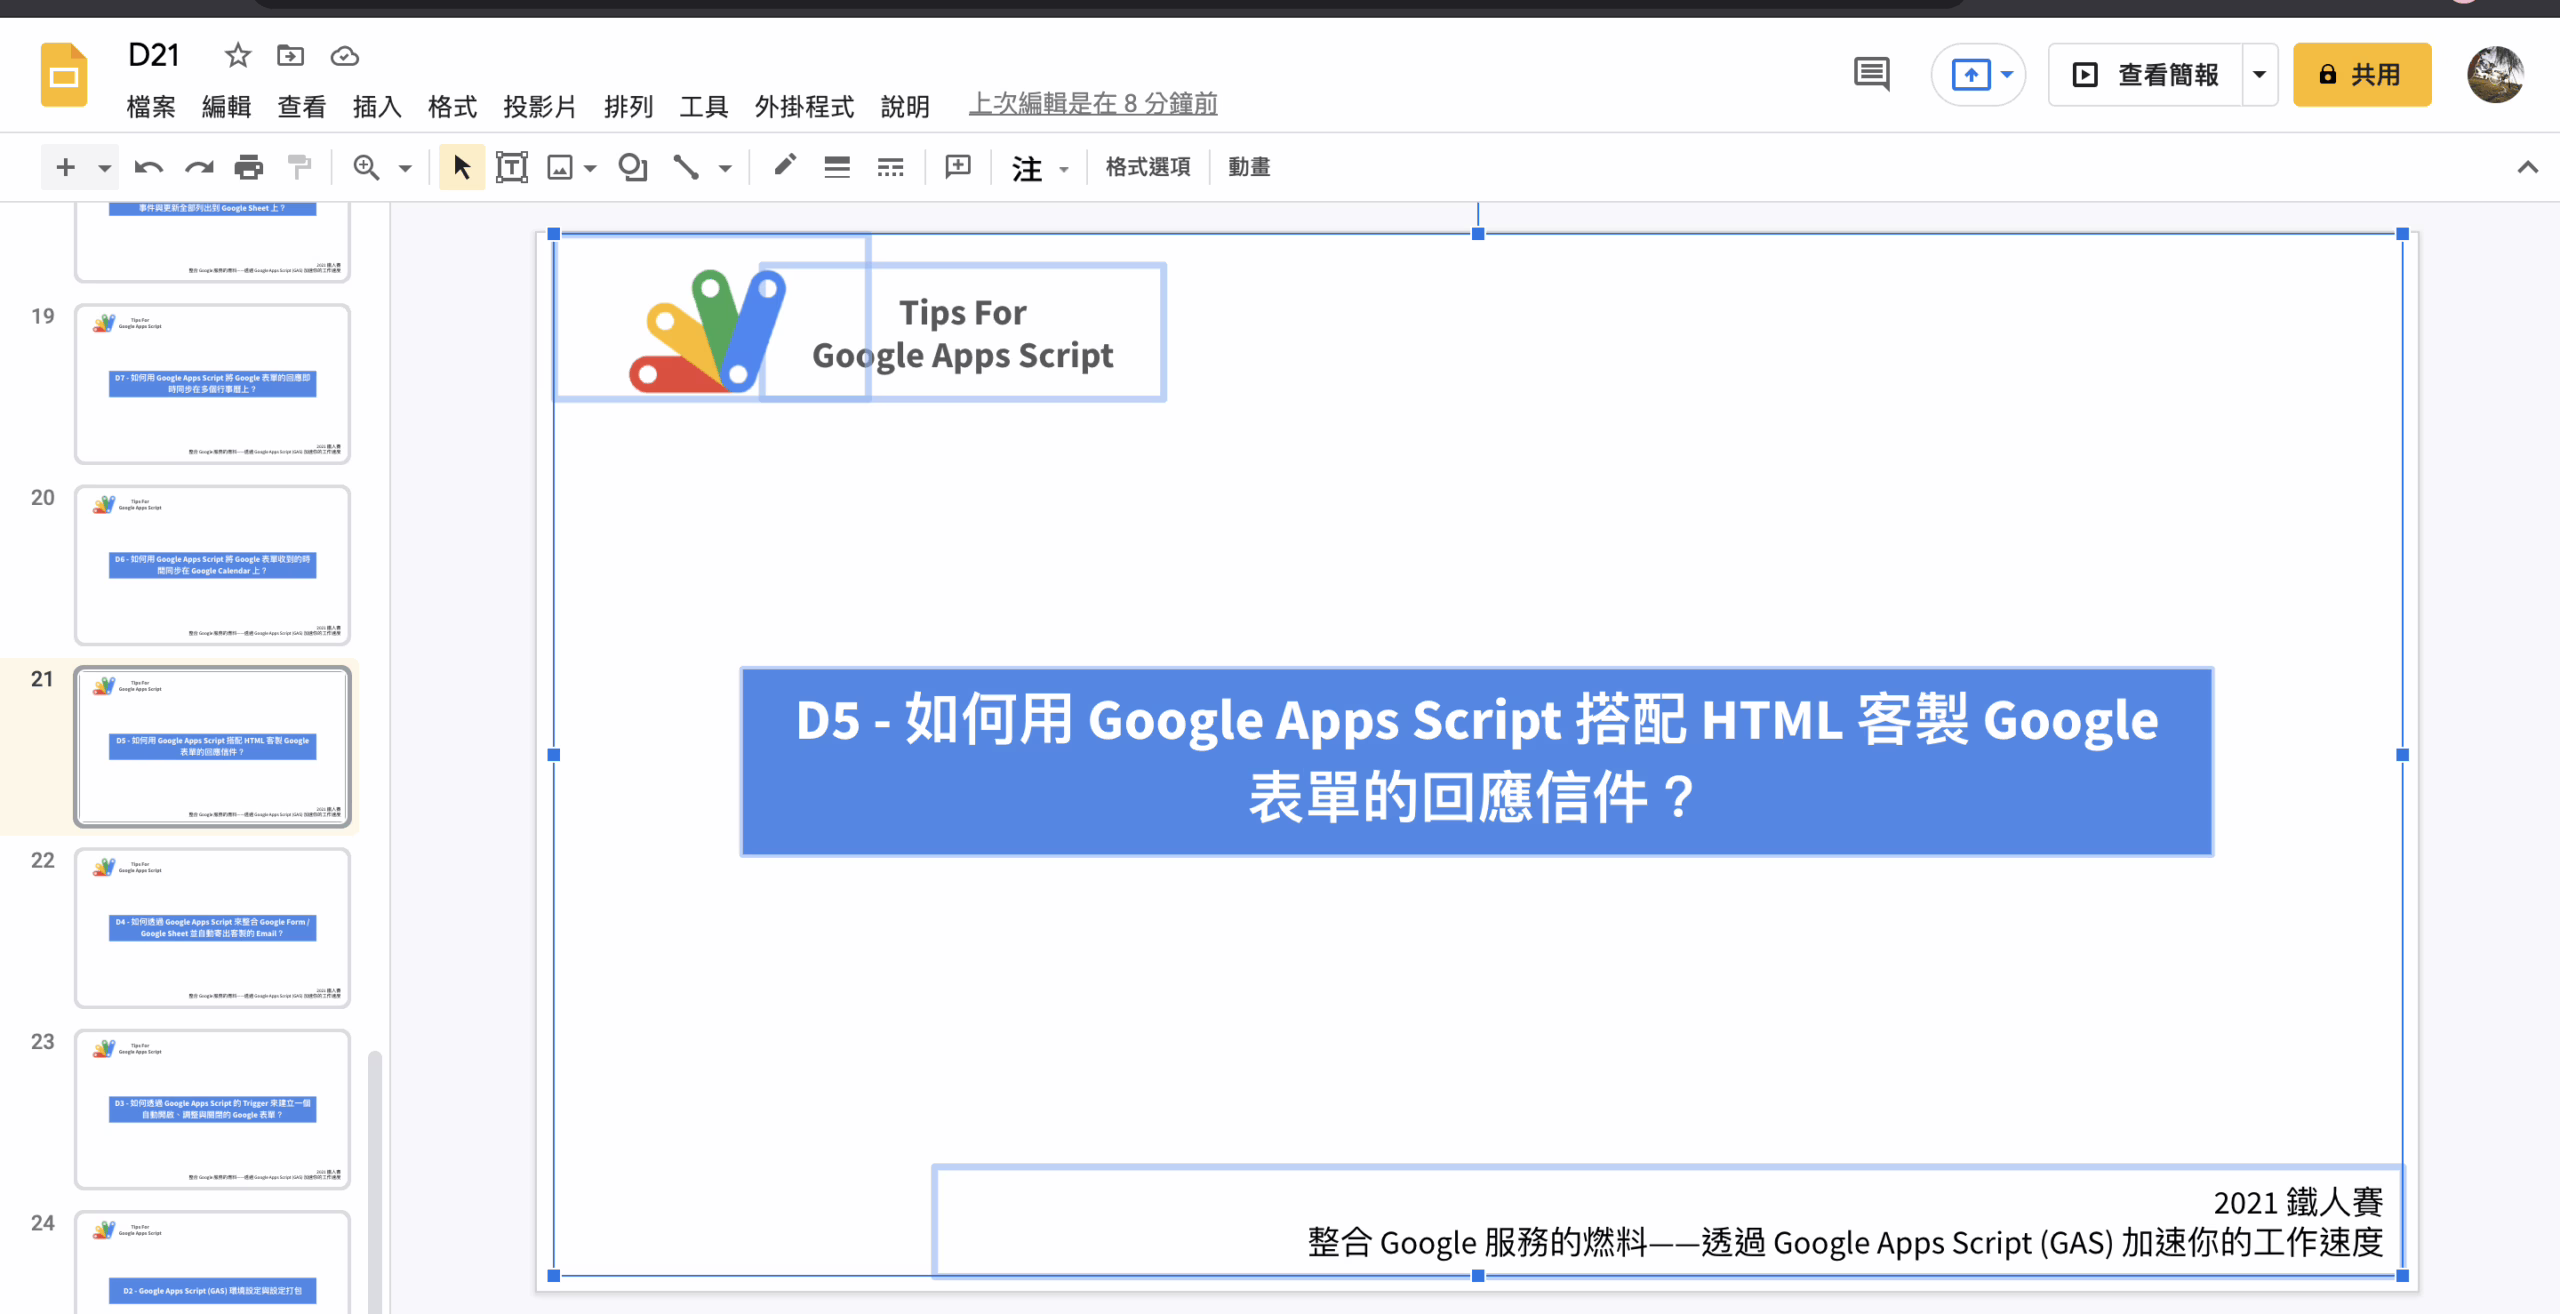Add a new slide with plus button
The image size is (2560, 1314).
pyautogui.click(x=65, y=167)
